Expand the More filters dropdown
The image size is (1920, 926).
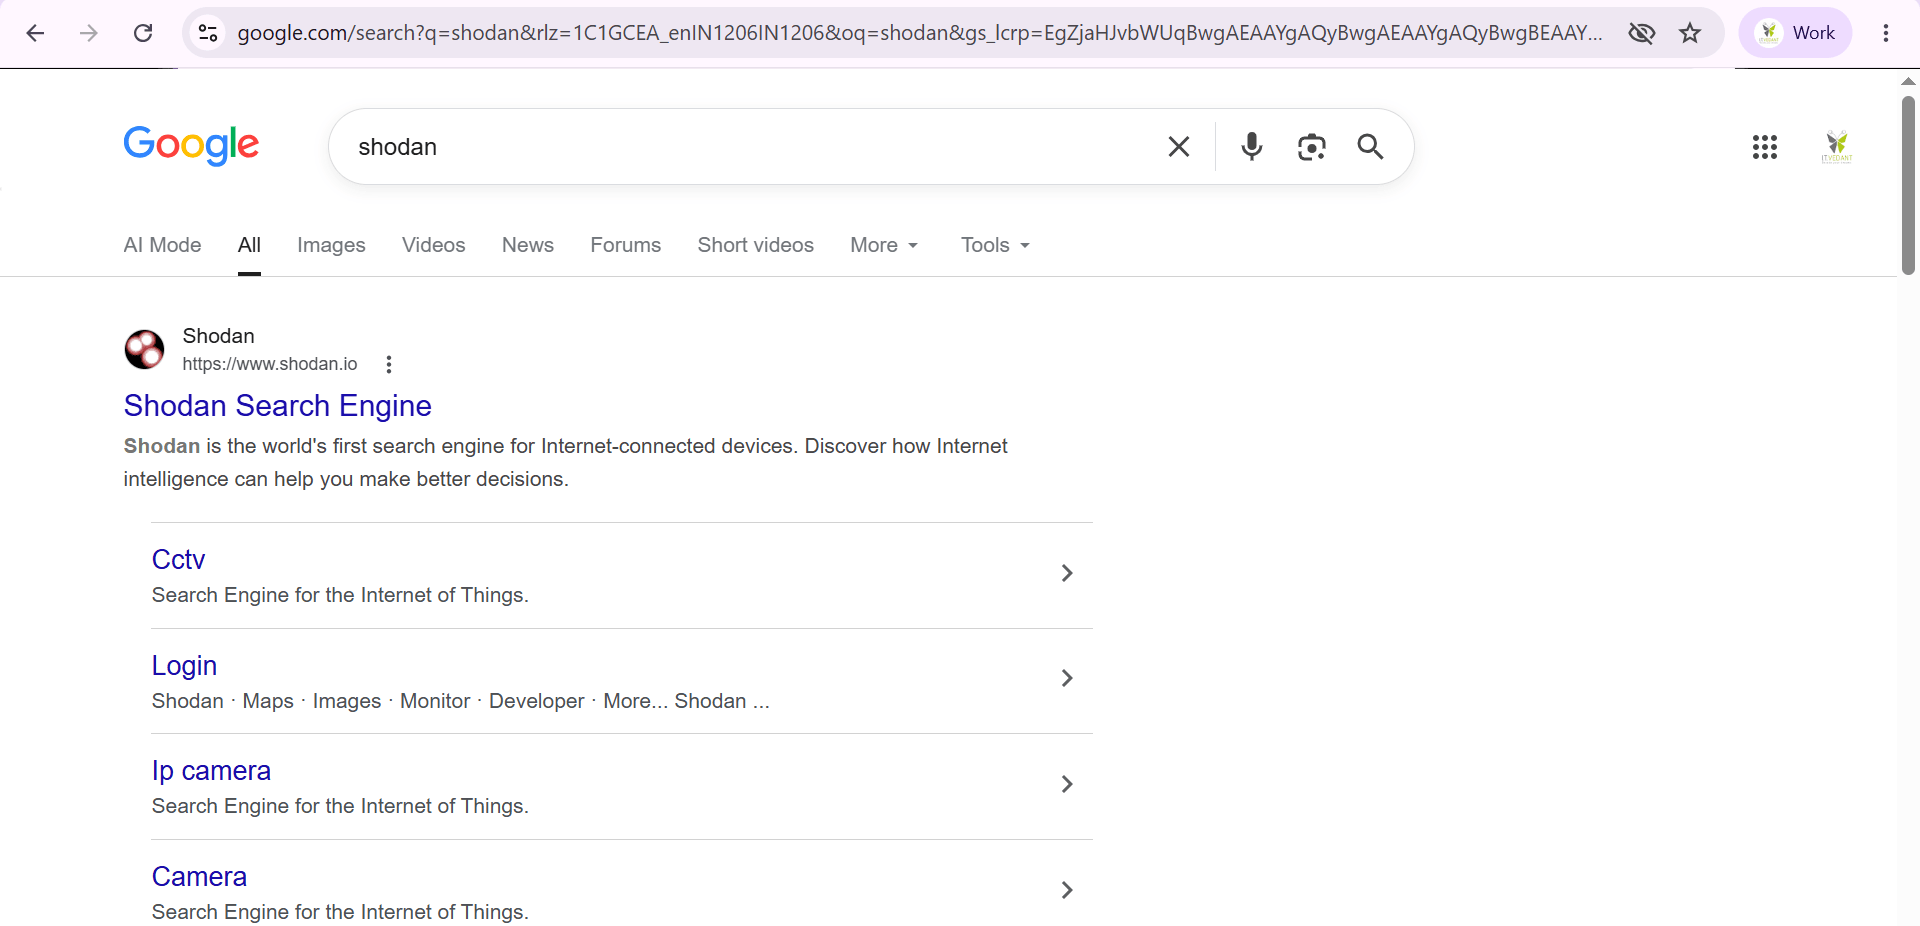tap(884, 245)
